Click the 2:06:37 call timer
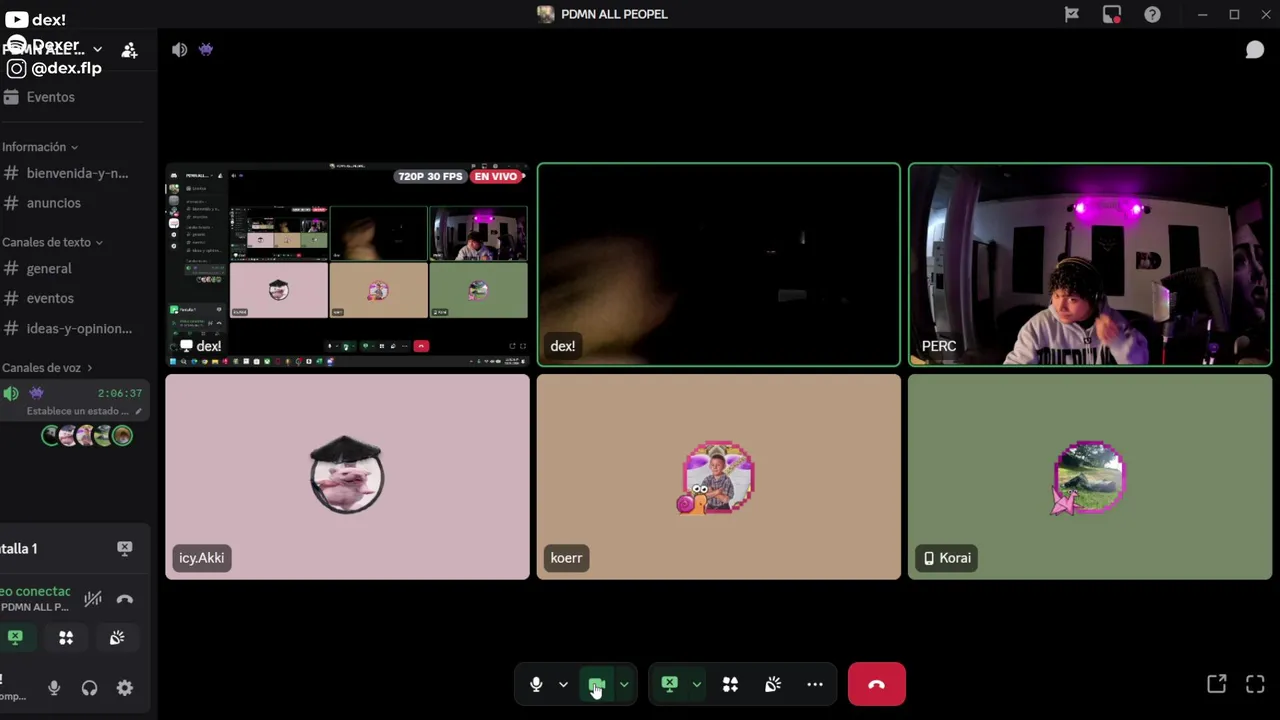 coord(120,394)
